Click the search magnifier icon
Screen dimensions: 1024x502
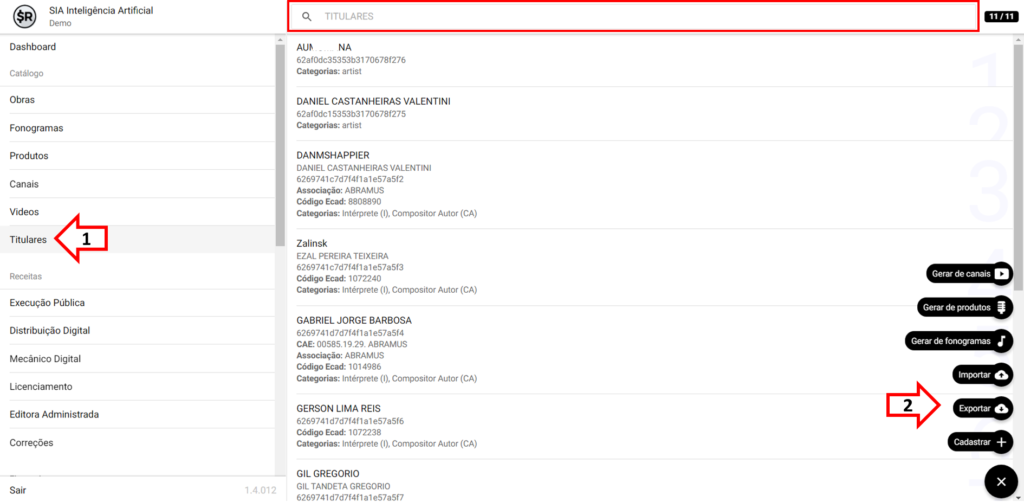point(307,17)
